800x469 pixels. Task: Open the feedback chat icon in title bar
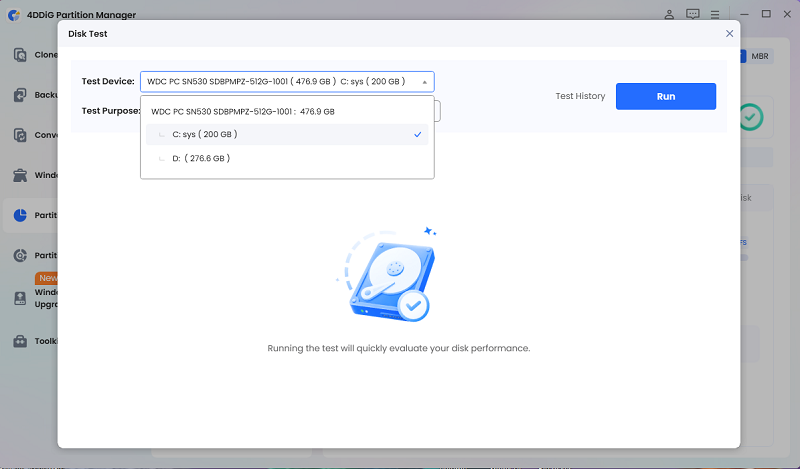pyautogui.click(x=692, y=14)
